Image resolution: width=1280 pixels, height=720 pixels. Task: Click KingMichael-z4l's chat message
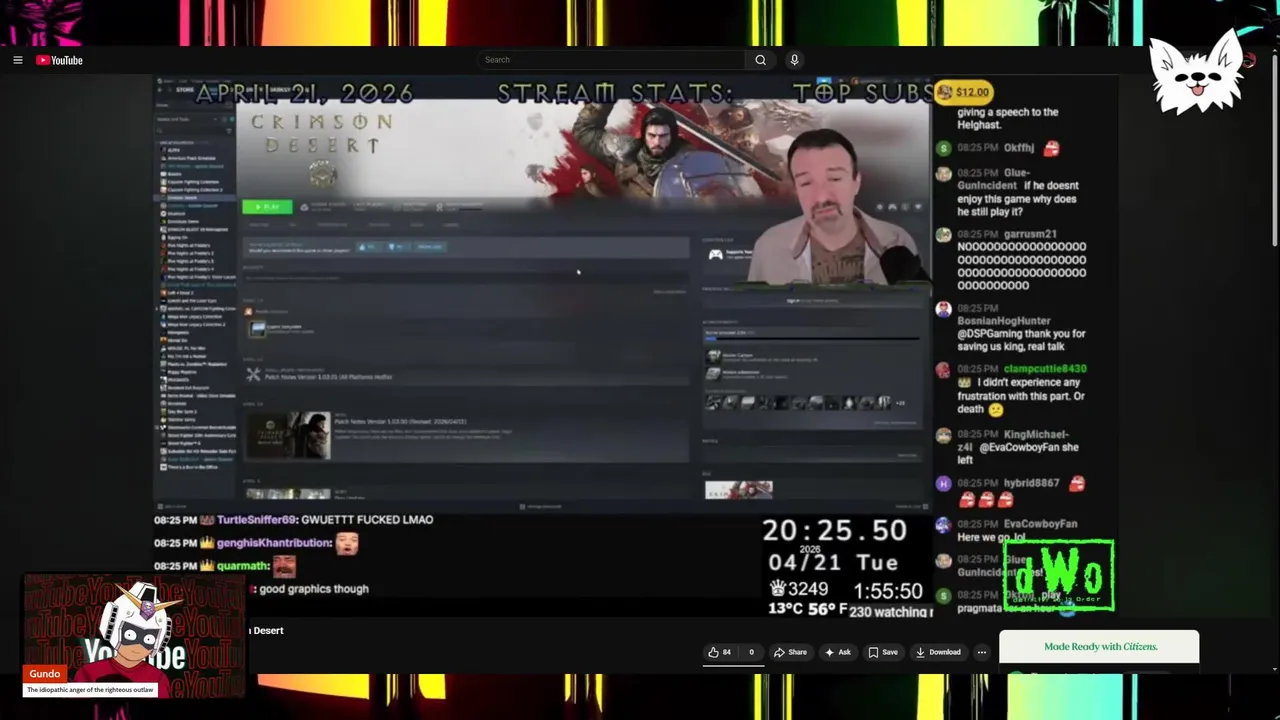tap(1010, 447)
